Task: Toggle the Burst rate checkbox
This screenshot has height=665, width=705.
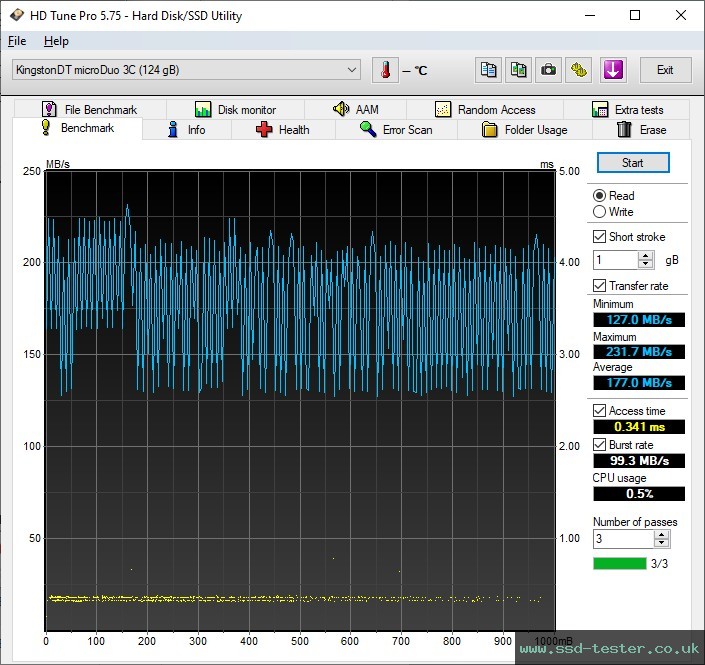Action: [x=599, y=445]
